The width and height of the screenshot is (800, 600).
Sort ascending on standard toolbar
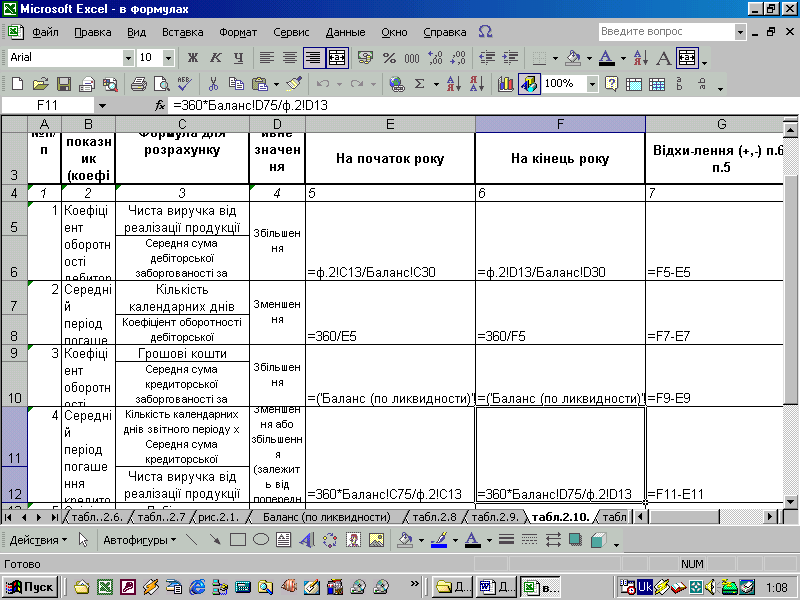point(453,84)
